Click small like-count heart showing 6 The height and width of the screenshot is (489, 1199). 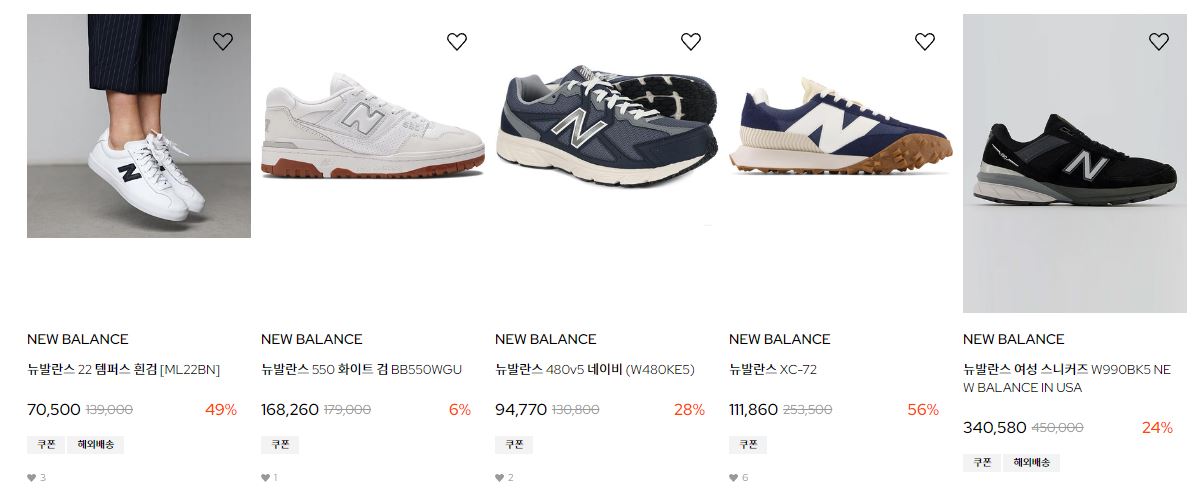(x=733, y=478)
